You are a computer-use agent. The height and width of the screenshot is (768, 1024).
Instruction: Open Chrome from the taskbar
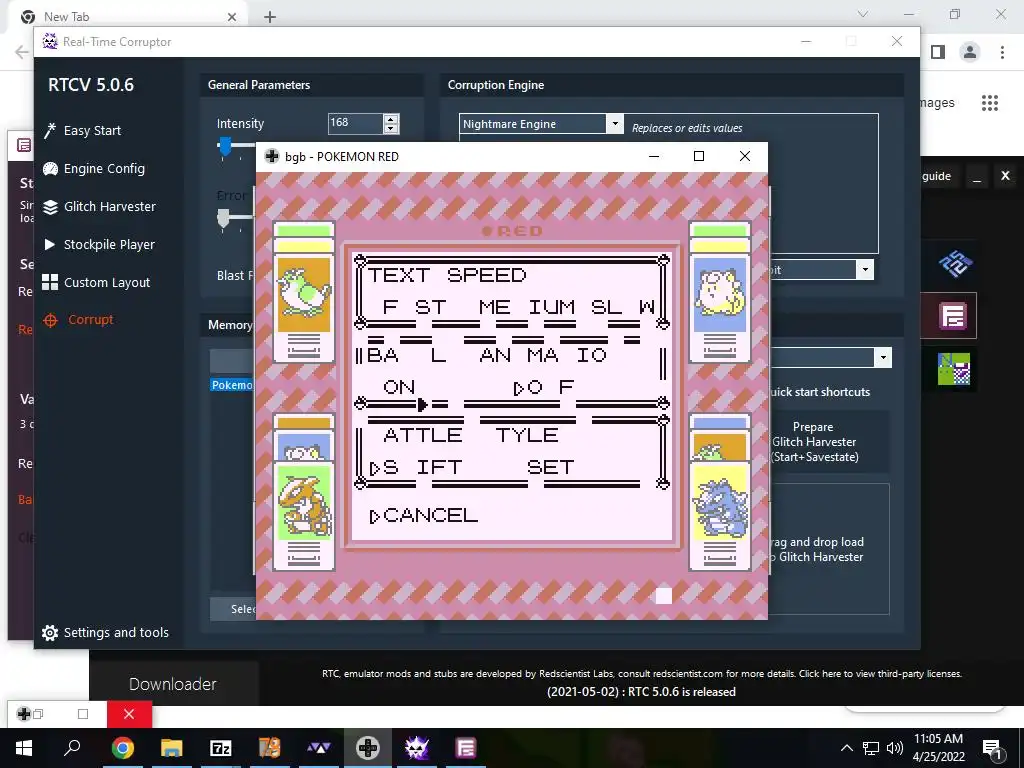click(122, 748)
